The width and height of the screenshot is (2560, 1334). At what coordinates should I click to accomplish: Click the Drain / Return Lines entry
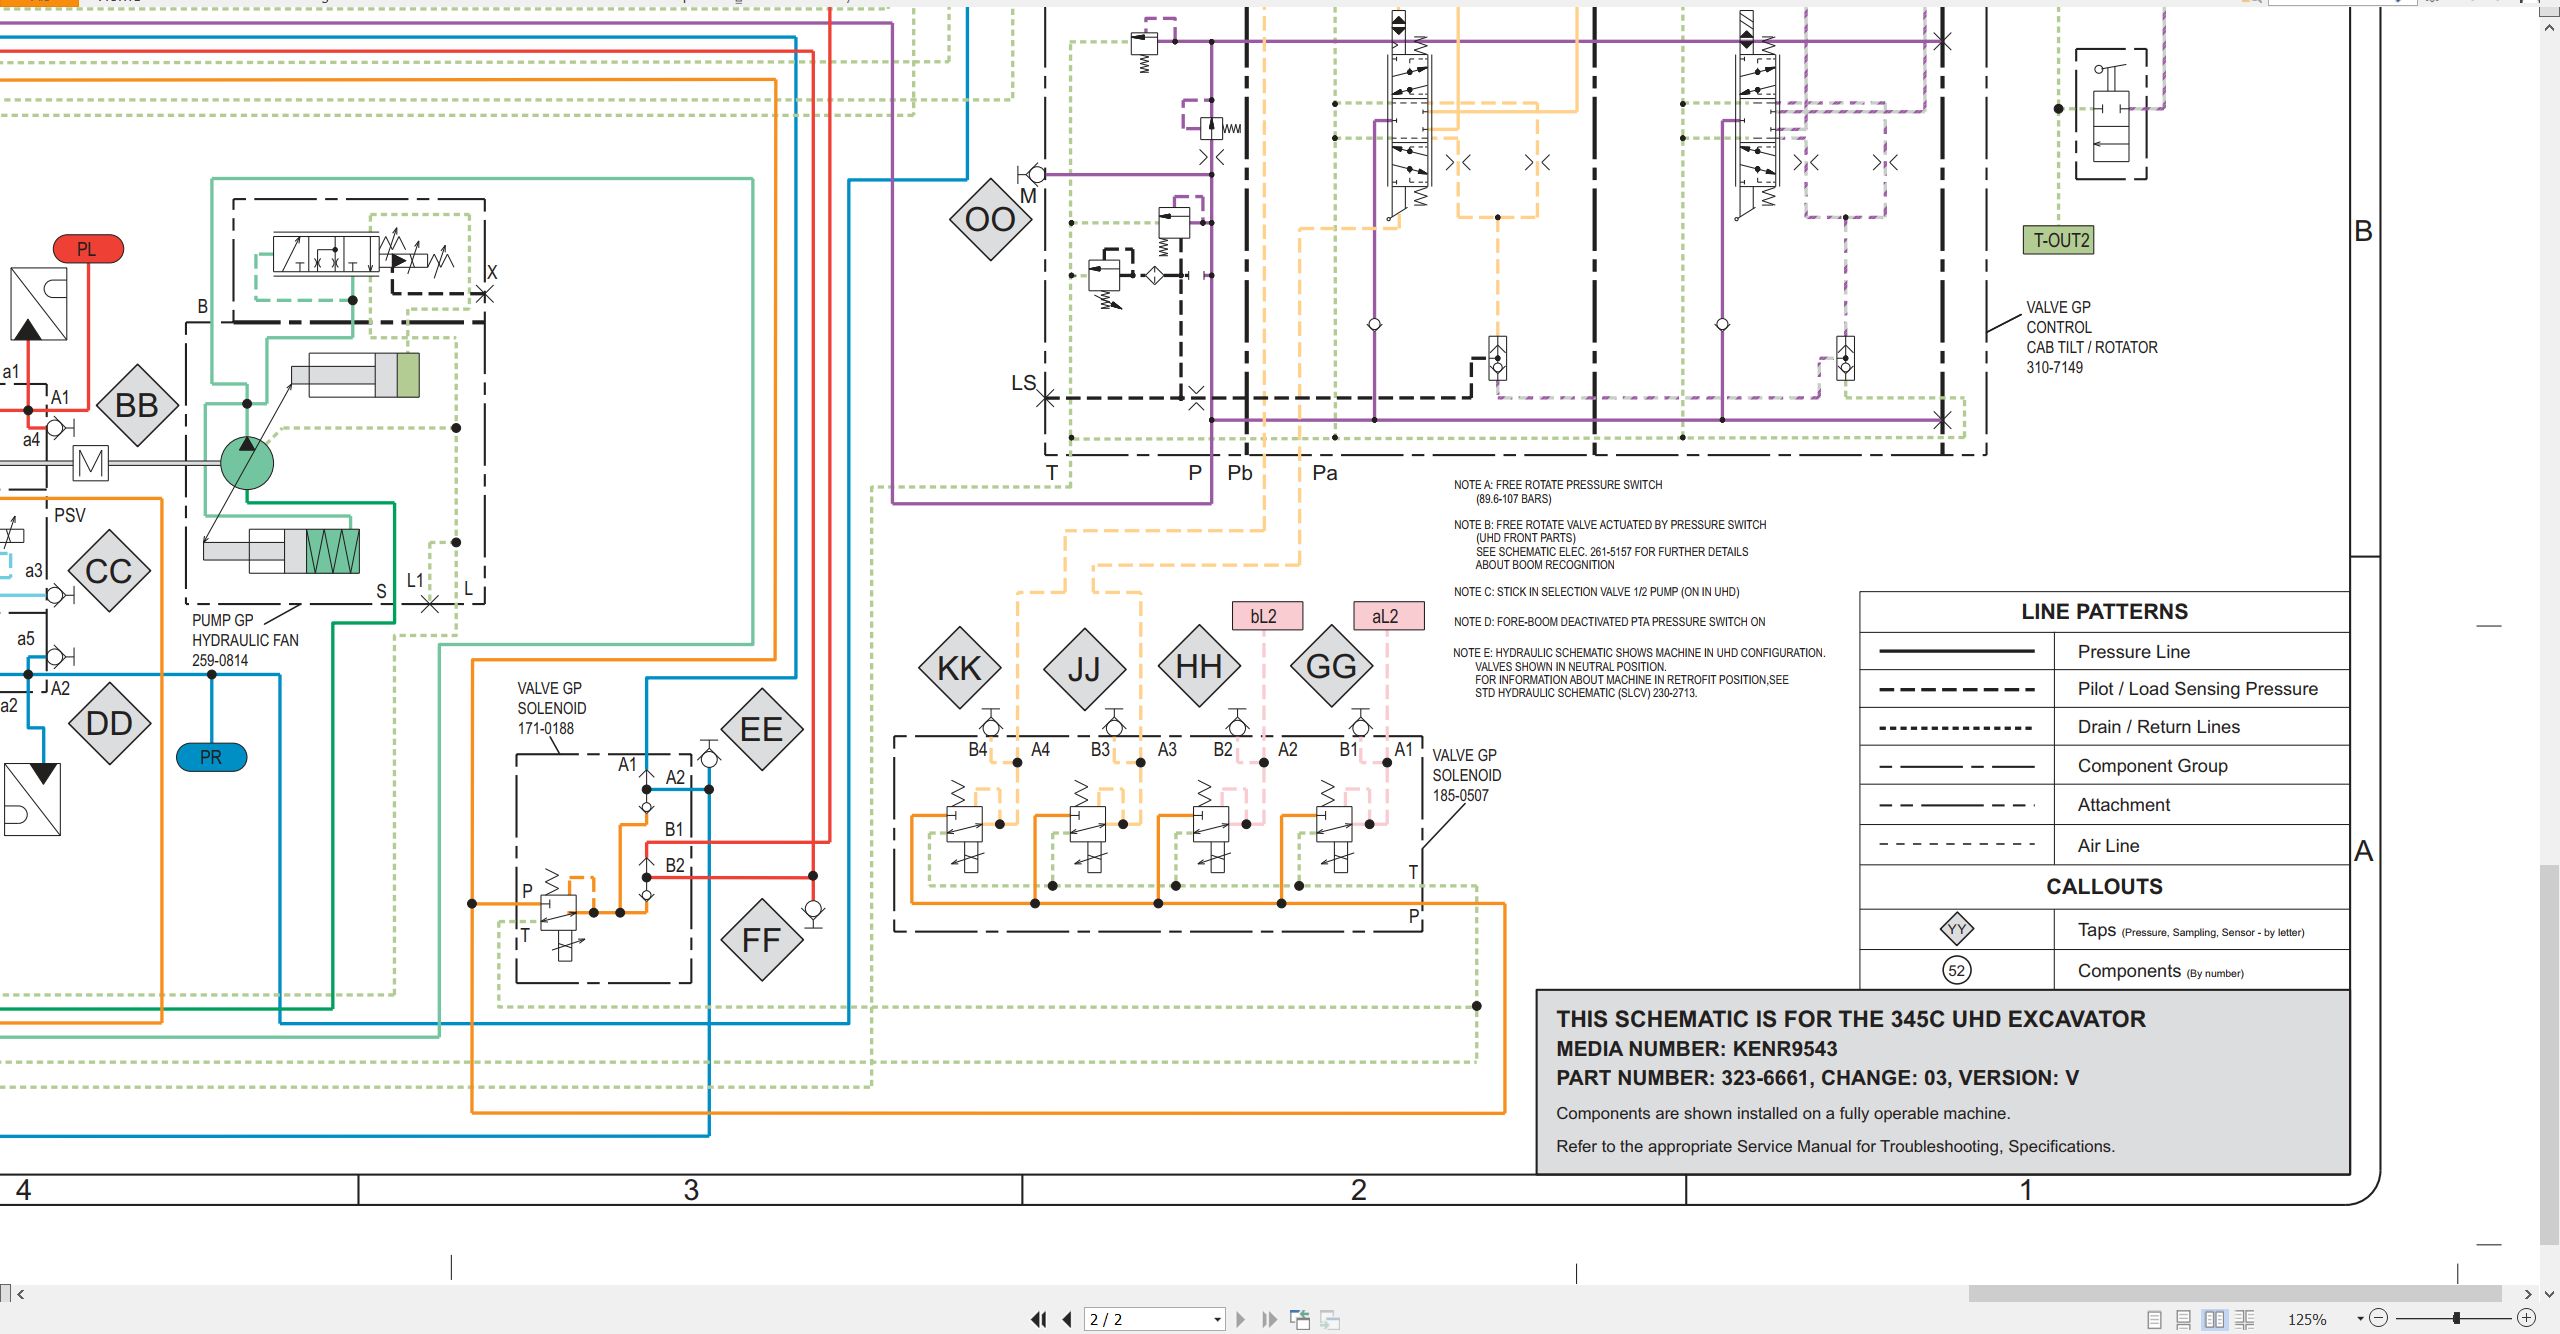point(2158,727)
